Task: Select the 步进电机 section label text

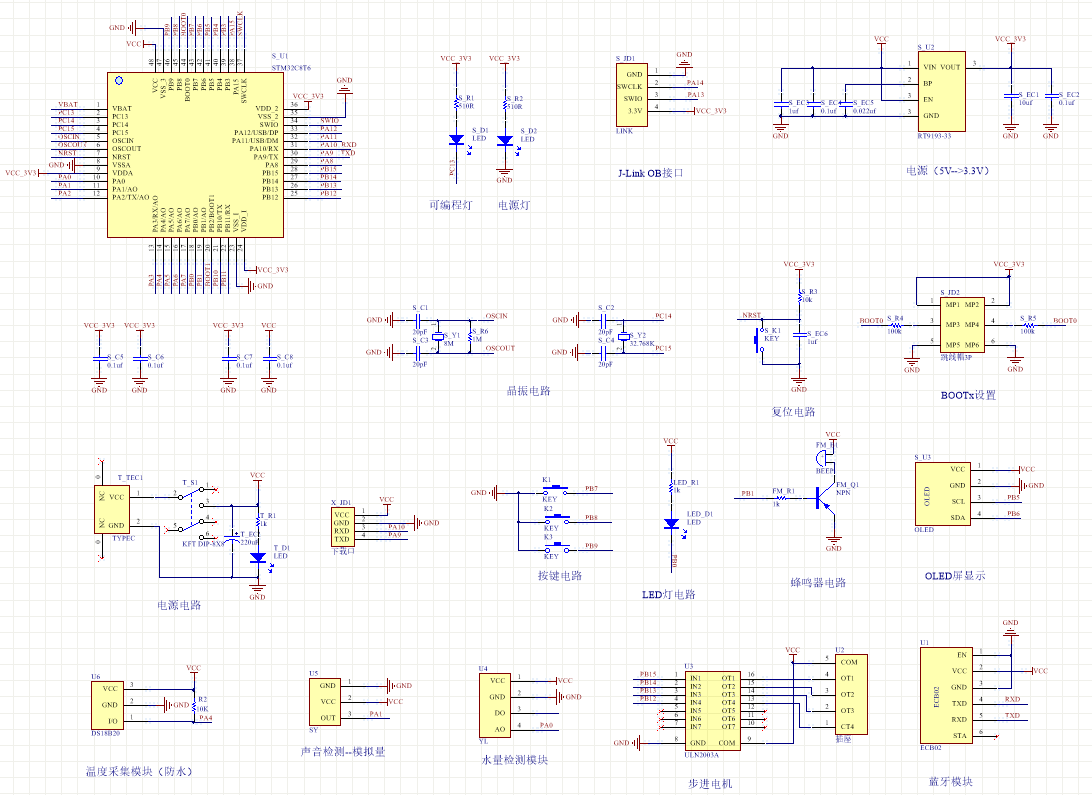Action: [x=710, y=784]
